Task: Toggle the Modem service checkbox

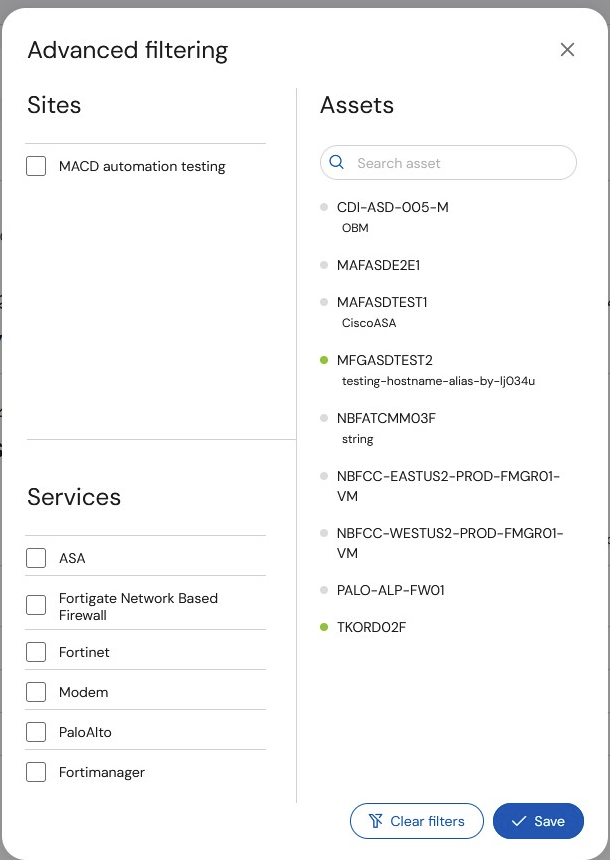Action: point(36,692)
